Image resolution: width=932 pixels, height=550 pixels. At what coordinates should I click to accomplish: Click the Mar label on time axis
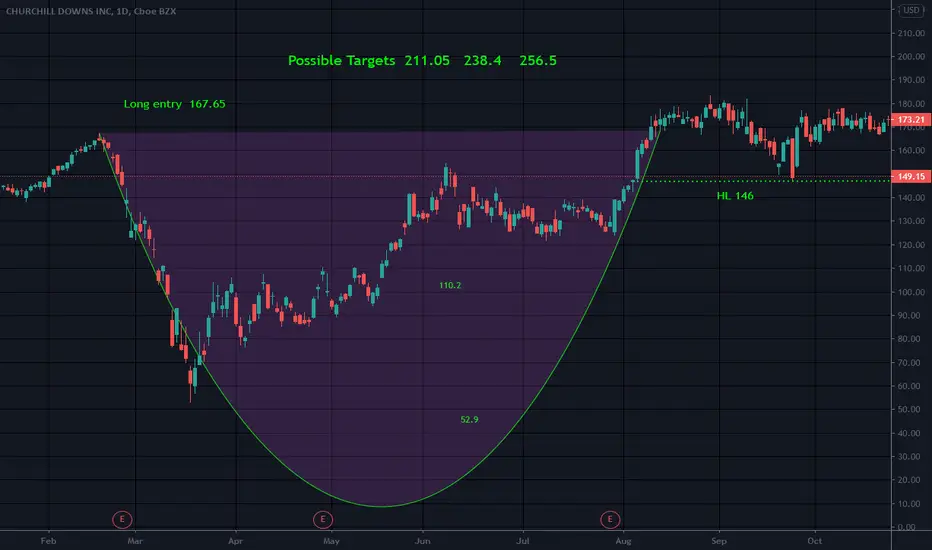click(135, 541)
